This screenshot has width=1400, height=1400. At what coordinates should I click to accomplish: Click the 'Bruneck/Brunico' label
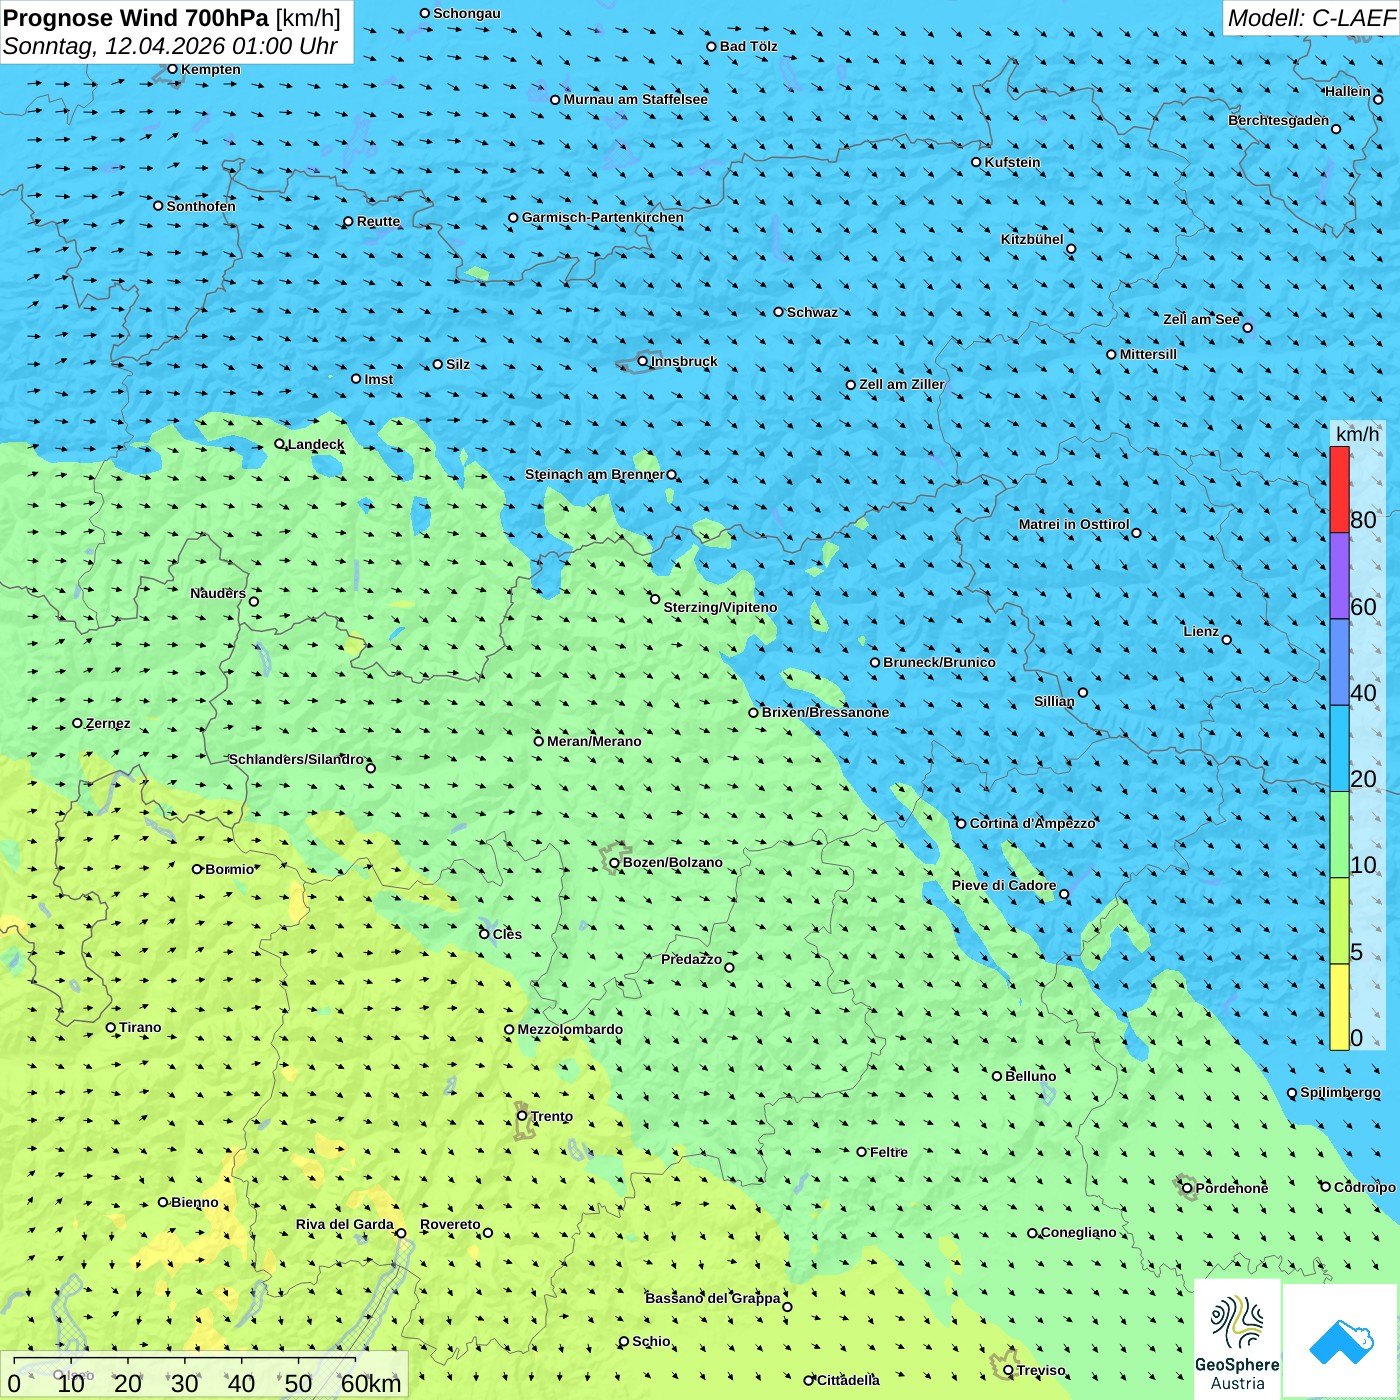click(x=939, y=662)
